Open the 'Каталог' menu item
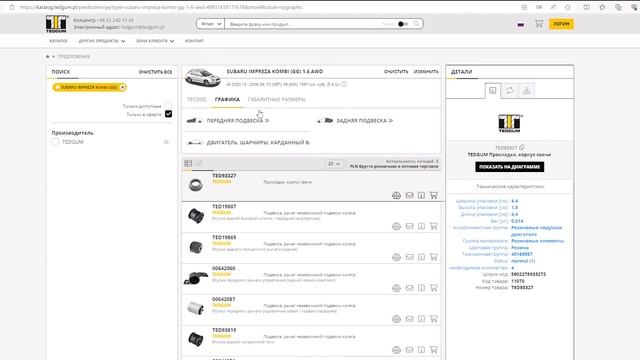Viewport: 640px width, 360px height. tap(58, 41)
